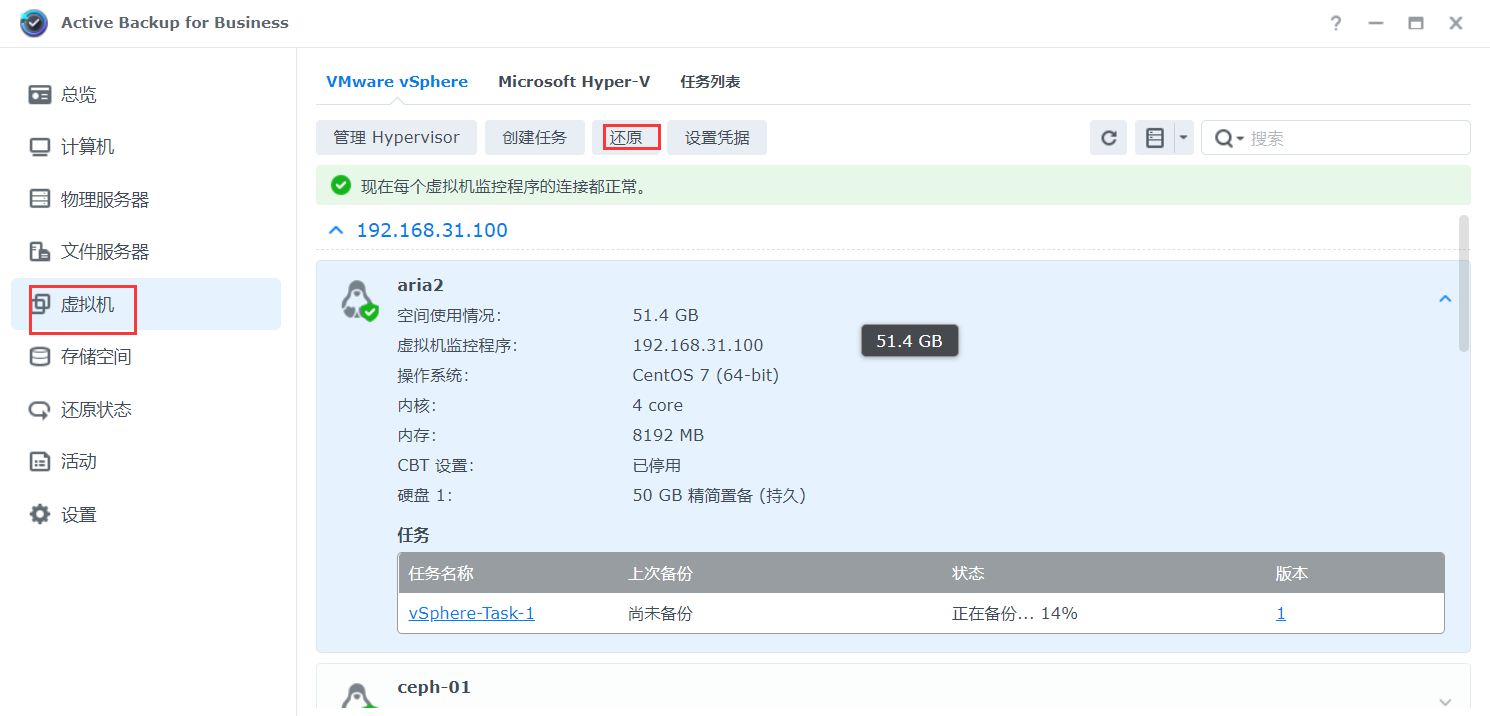Open the version 1 link

click(1281, 614)
